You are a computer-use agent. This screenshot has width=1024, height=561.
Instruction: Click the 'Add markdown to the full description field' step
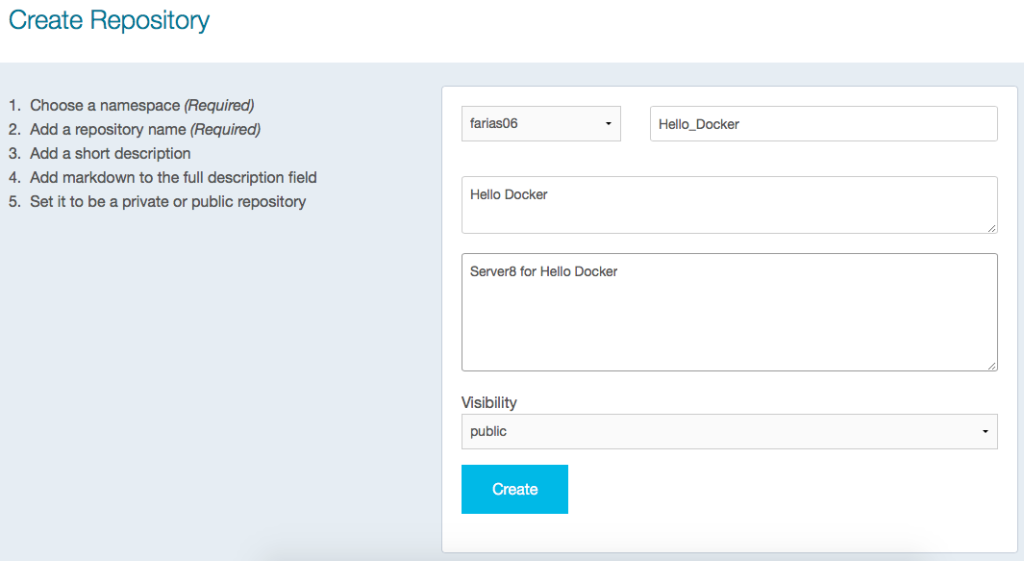173,177
